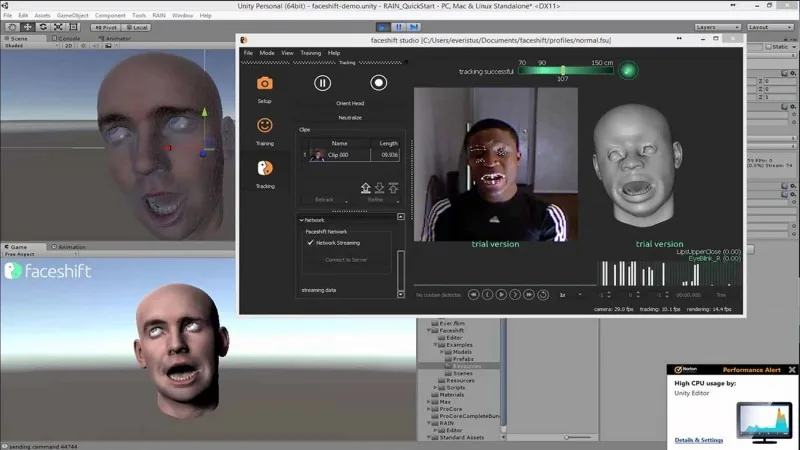Click the distance slider handle at 107
Screen dimensions: 800x450
563,70
